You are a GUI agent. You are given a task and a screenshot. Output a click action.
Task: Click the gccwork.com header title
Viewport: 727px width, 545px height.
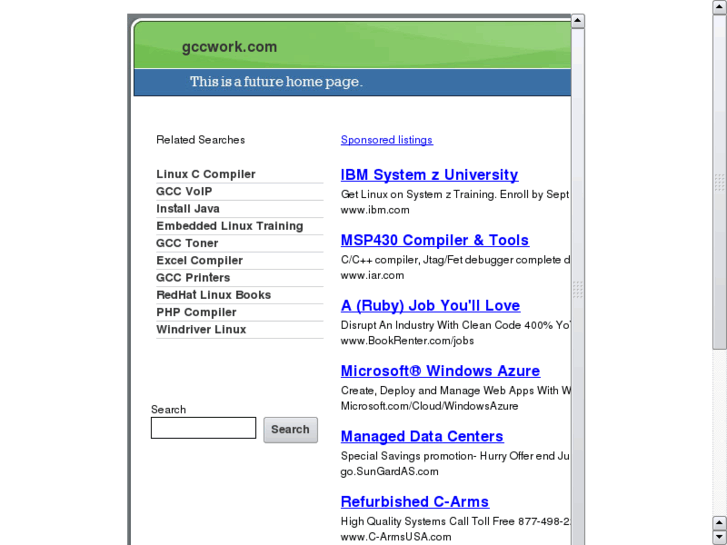(x=230, y=47)
